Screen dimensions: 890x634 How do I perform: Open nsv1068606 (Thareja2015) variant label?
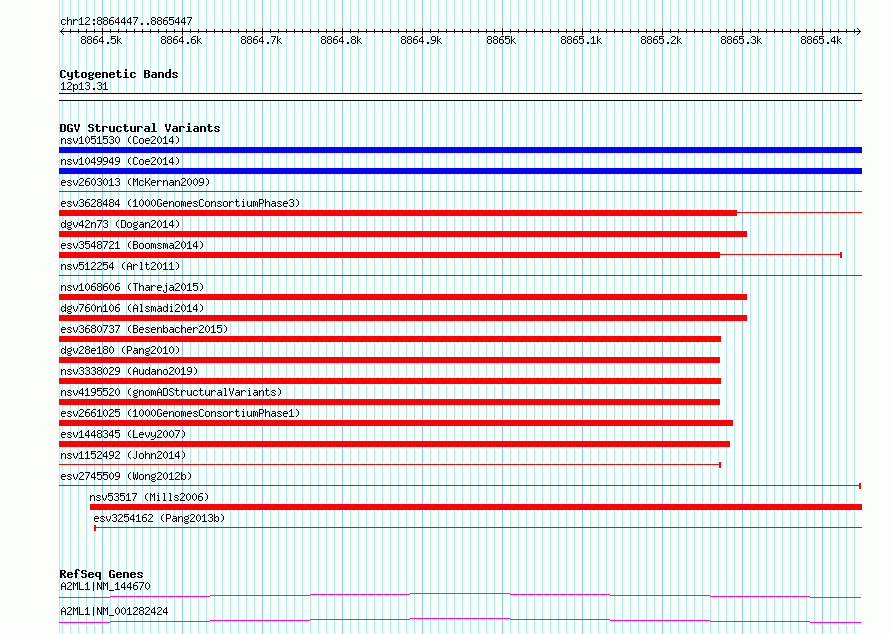pyautogui.click(x=132, y=287)
